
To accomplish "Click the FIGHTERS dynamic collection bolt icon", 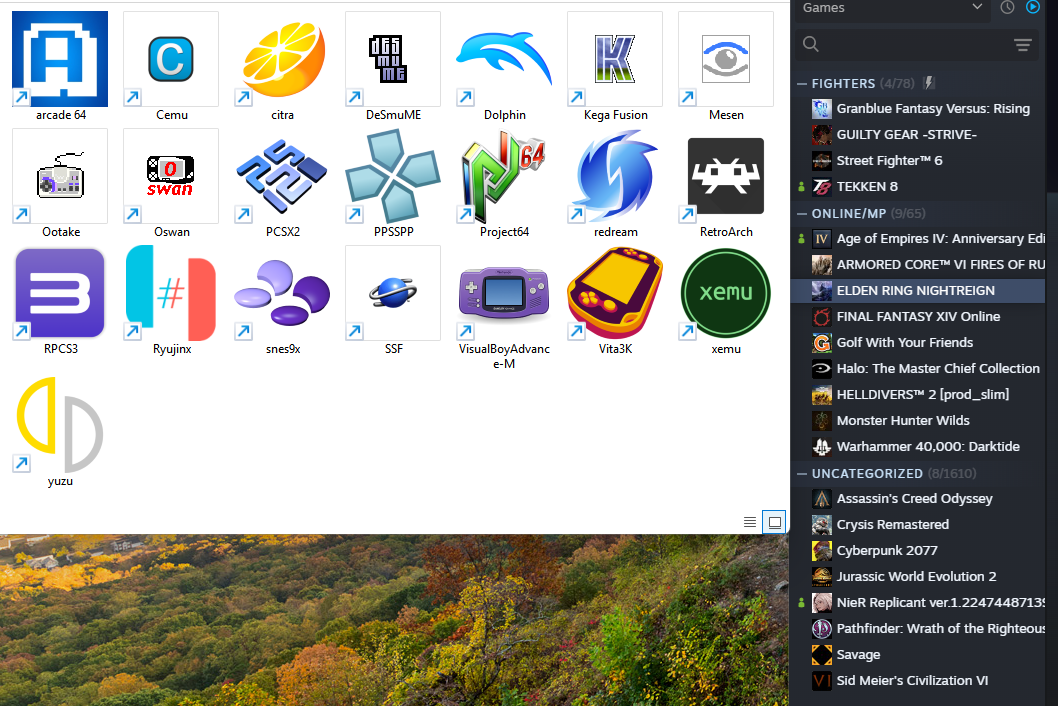I will click(x=929, y=83).
